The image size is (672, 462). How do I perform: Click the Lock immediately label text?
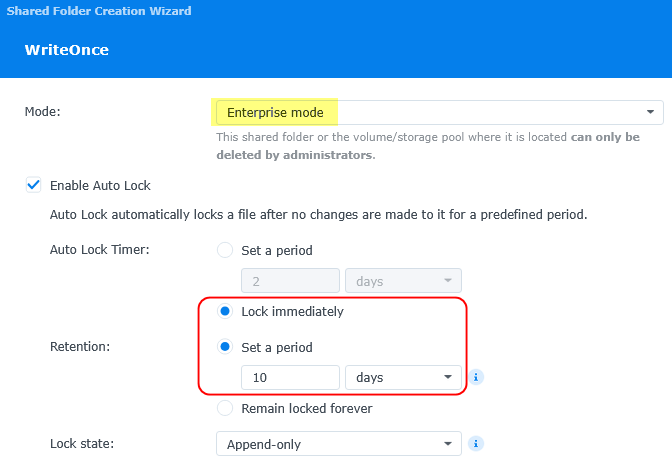tap(292, 311)
